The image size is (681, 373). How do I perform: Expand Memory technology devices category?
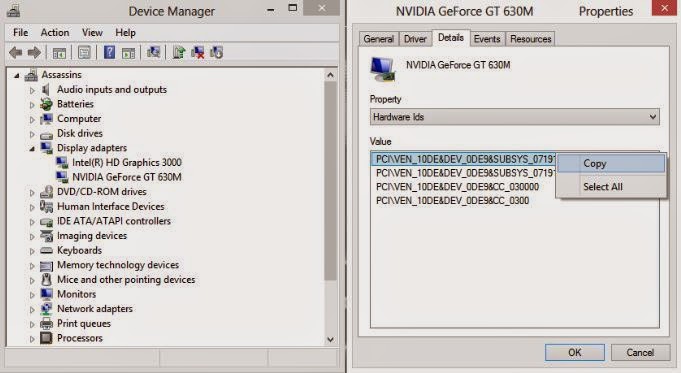point(32,266)
